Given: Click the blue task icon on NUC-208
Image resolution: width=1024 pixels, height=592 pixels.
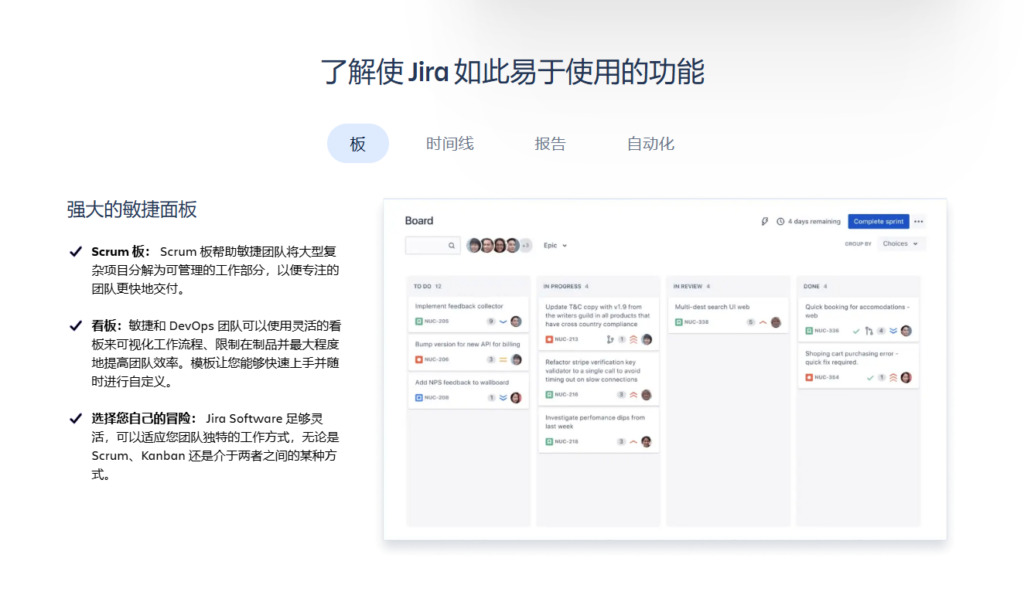Looking at the screenshot, I should pyautogui.click(x=419, y=397).
